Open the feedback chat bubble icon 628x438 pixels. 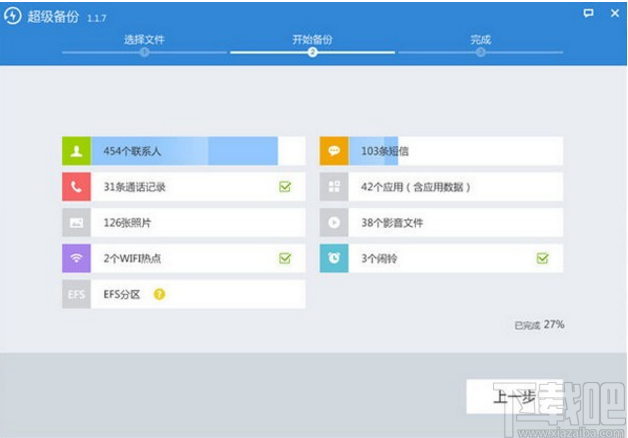click(588, 13)
